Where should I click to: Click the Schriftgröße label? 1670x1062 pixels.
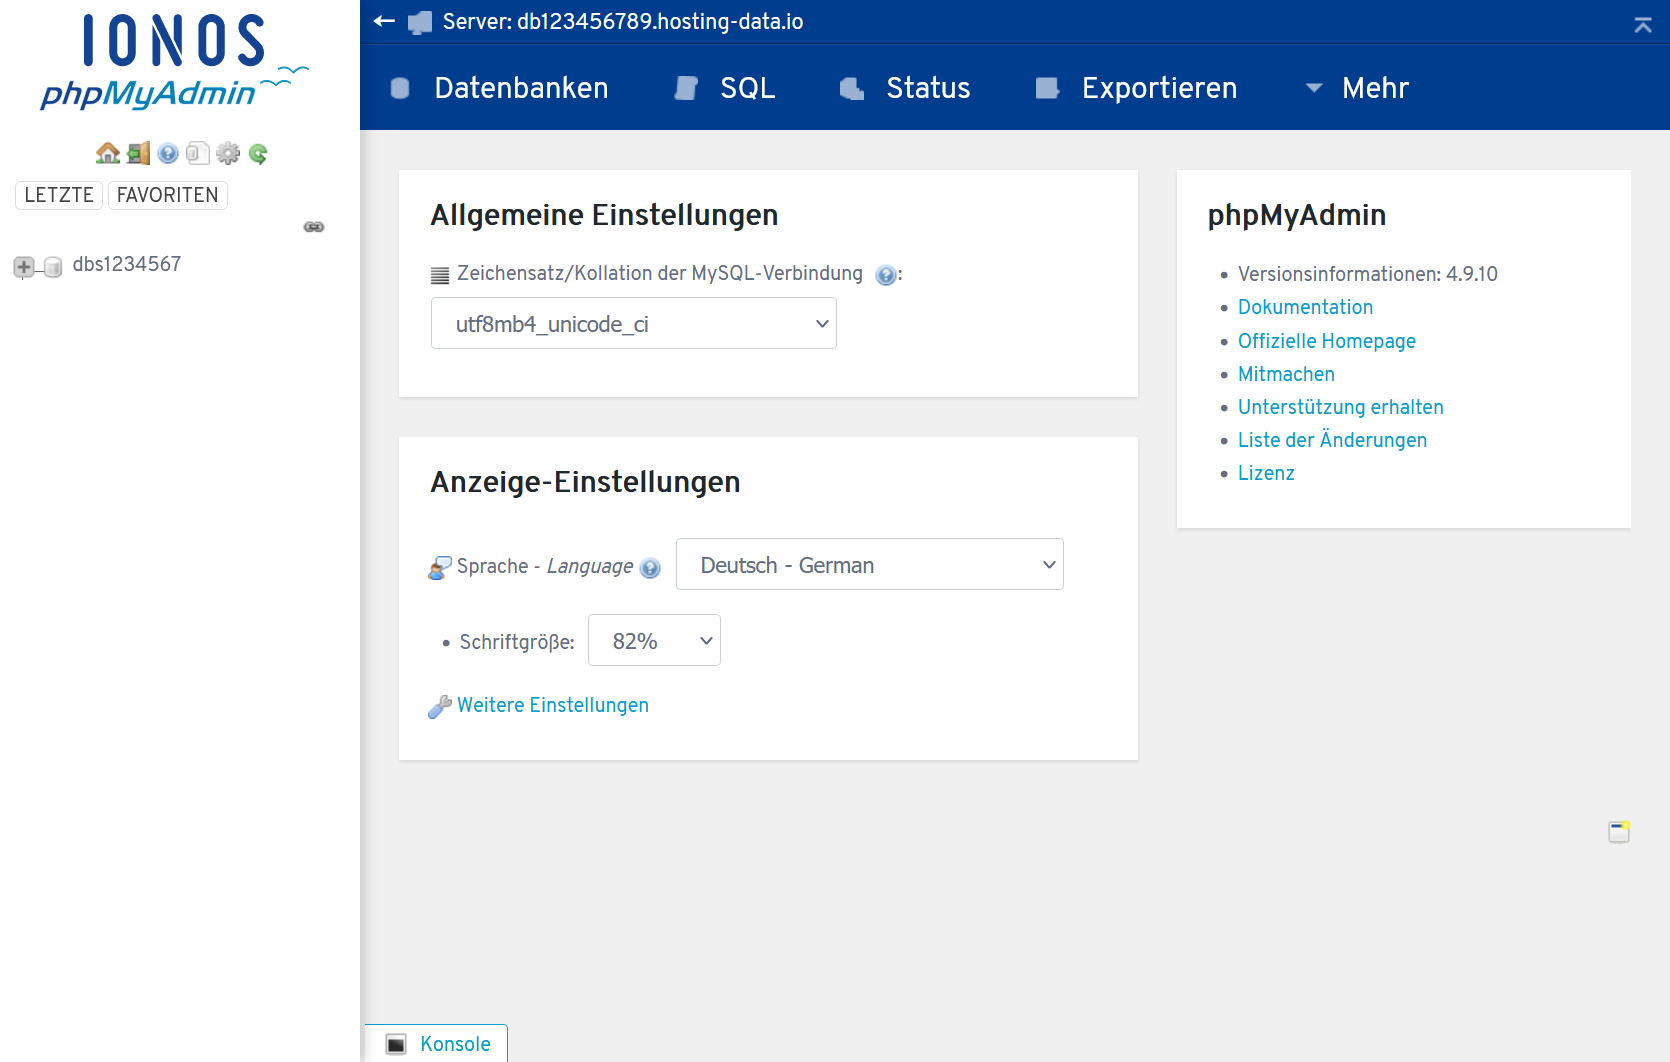click(517, 642)
